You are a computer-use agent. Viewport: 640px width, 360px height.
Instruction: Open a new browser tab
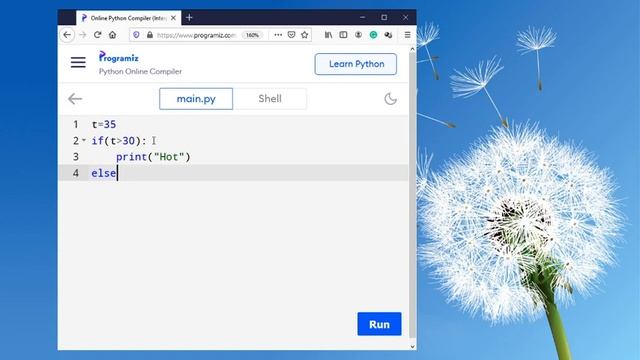pyautogui.click(x=189, y=18)
